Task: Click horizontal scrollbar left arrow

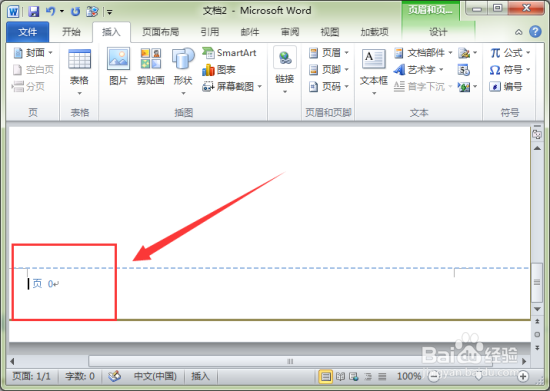Action: 13,361
